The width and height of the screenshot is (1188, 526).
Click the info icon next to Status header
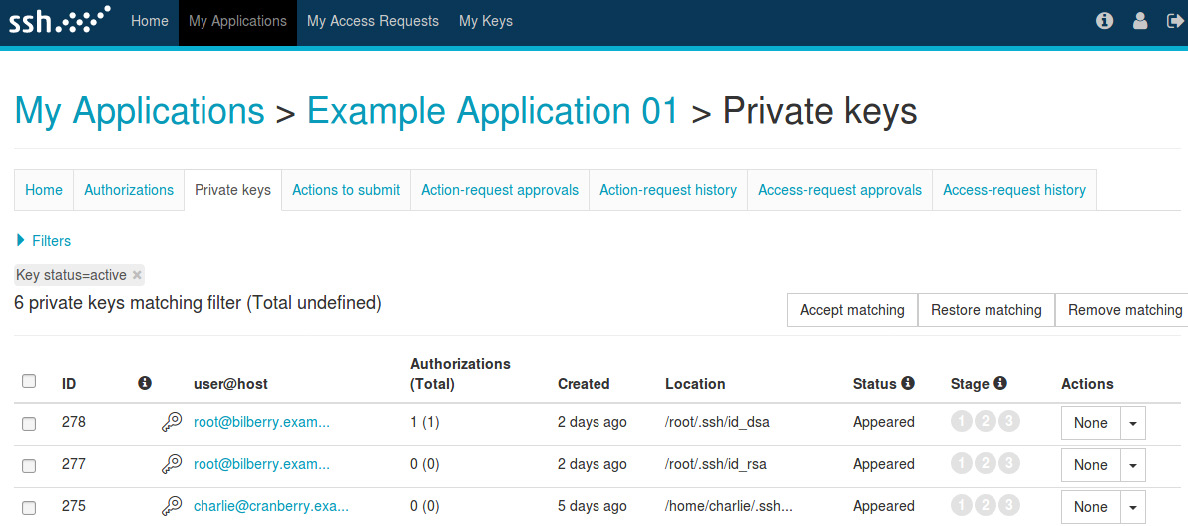[908, 383]
